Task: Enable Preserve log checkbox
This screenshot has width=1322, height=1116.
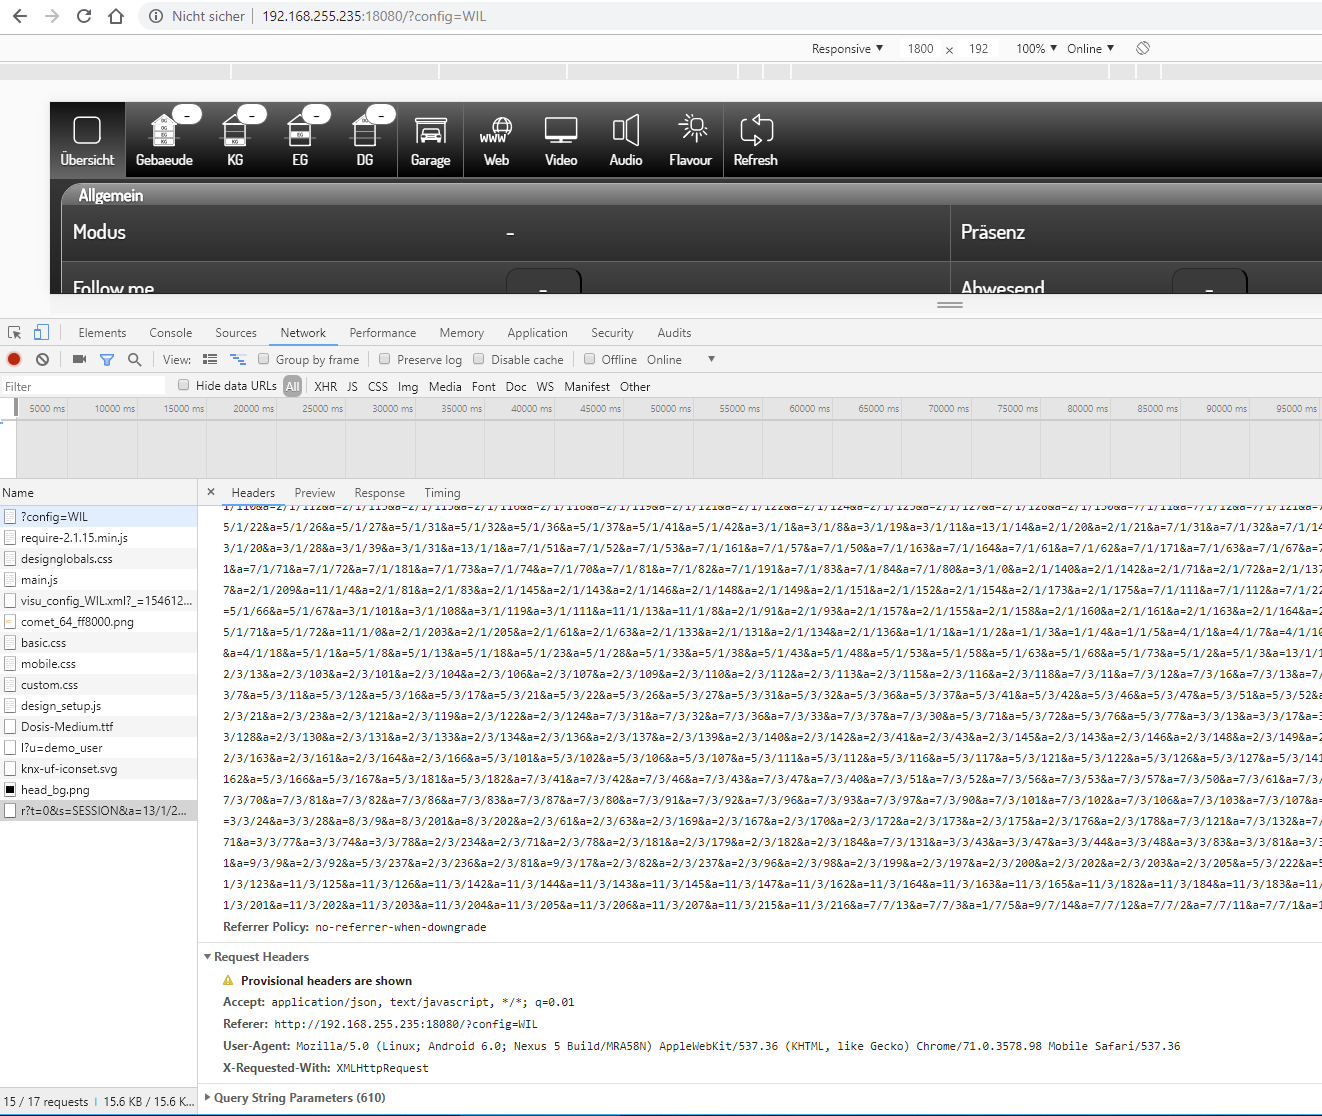Action: tap(385, 359)
